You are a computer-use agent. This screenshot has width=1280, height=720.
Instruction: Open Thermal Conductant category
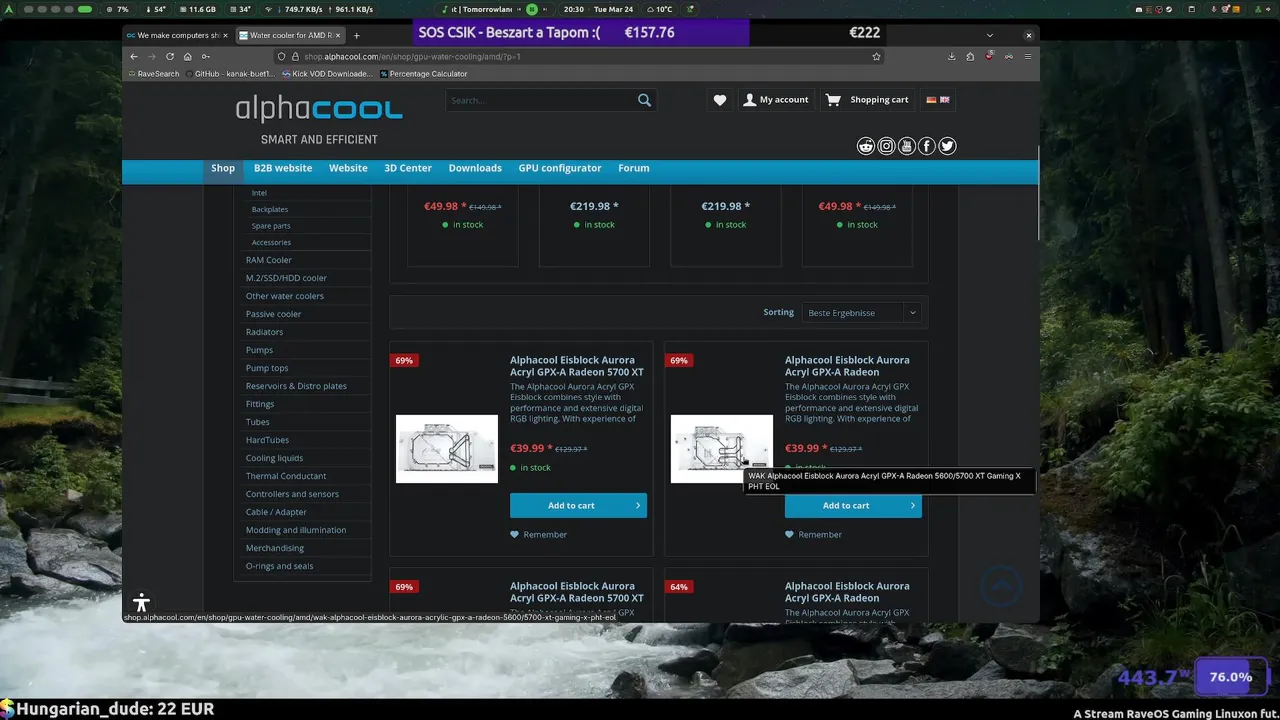pyautogui.click(x=286, y=476)
